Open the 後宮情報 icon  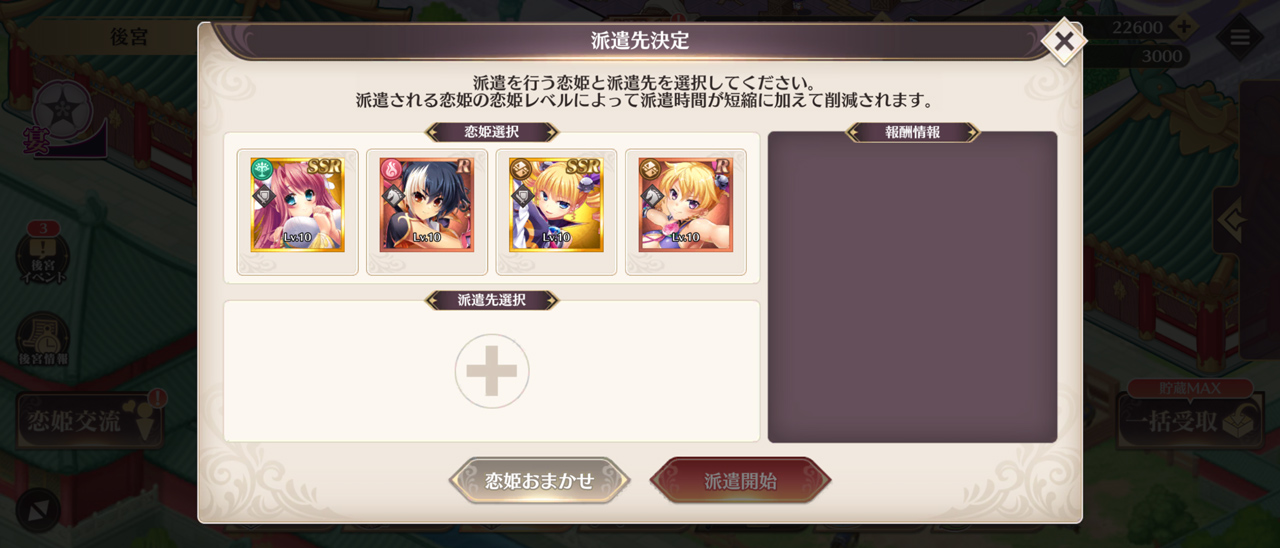43,339
